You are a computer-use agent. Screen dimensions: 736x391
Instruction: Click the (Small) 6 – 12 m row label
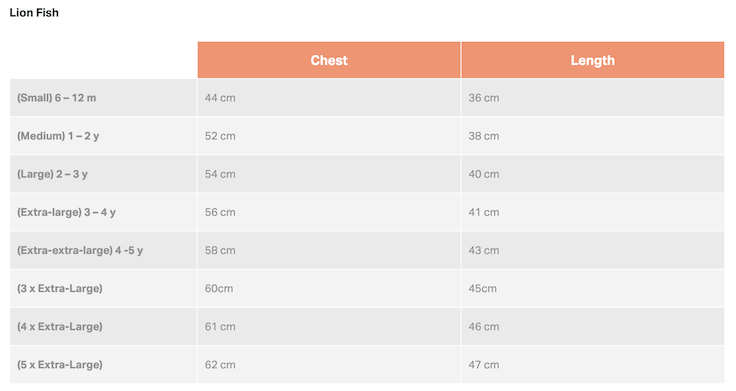[x=57, y=98]
